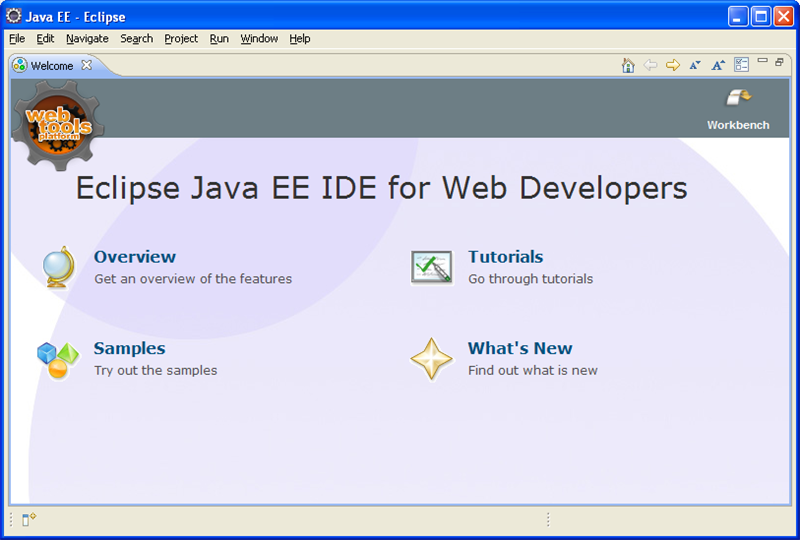Click the Workbench label
Viewport: 800px width, 540px height.
click(738, 125)
